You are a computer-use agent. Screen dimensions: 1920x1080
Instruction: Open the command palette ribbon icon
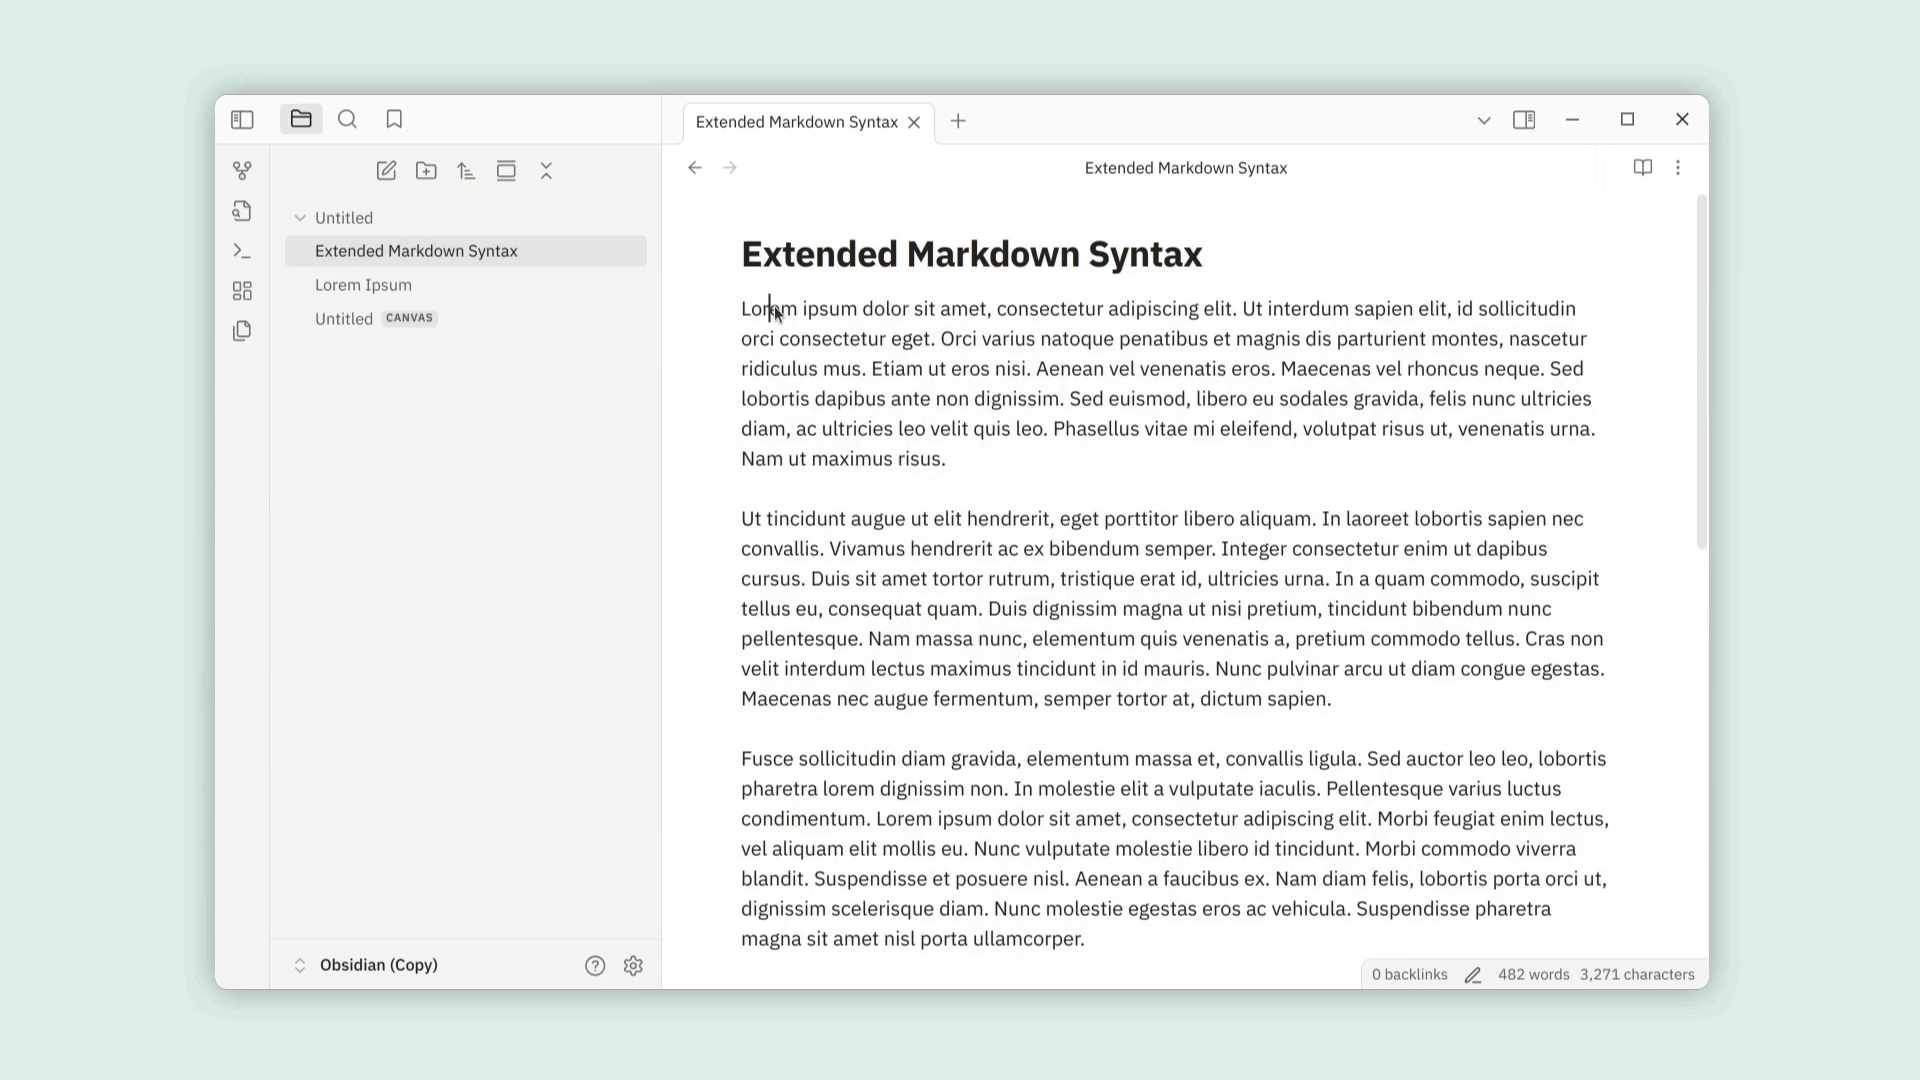click(x=242, y=251)
